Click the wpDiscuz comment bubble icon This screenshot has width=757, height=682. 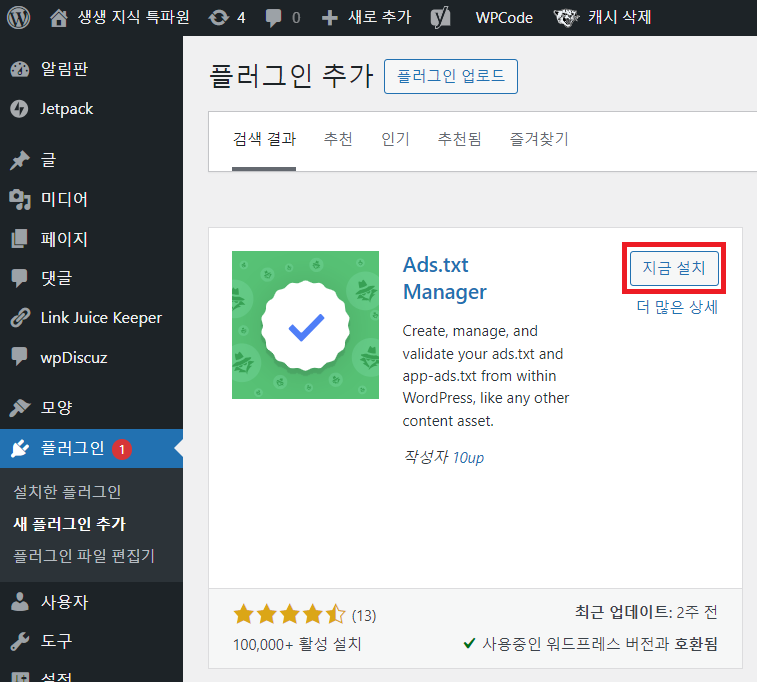click(x=19, y=357)
